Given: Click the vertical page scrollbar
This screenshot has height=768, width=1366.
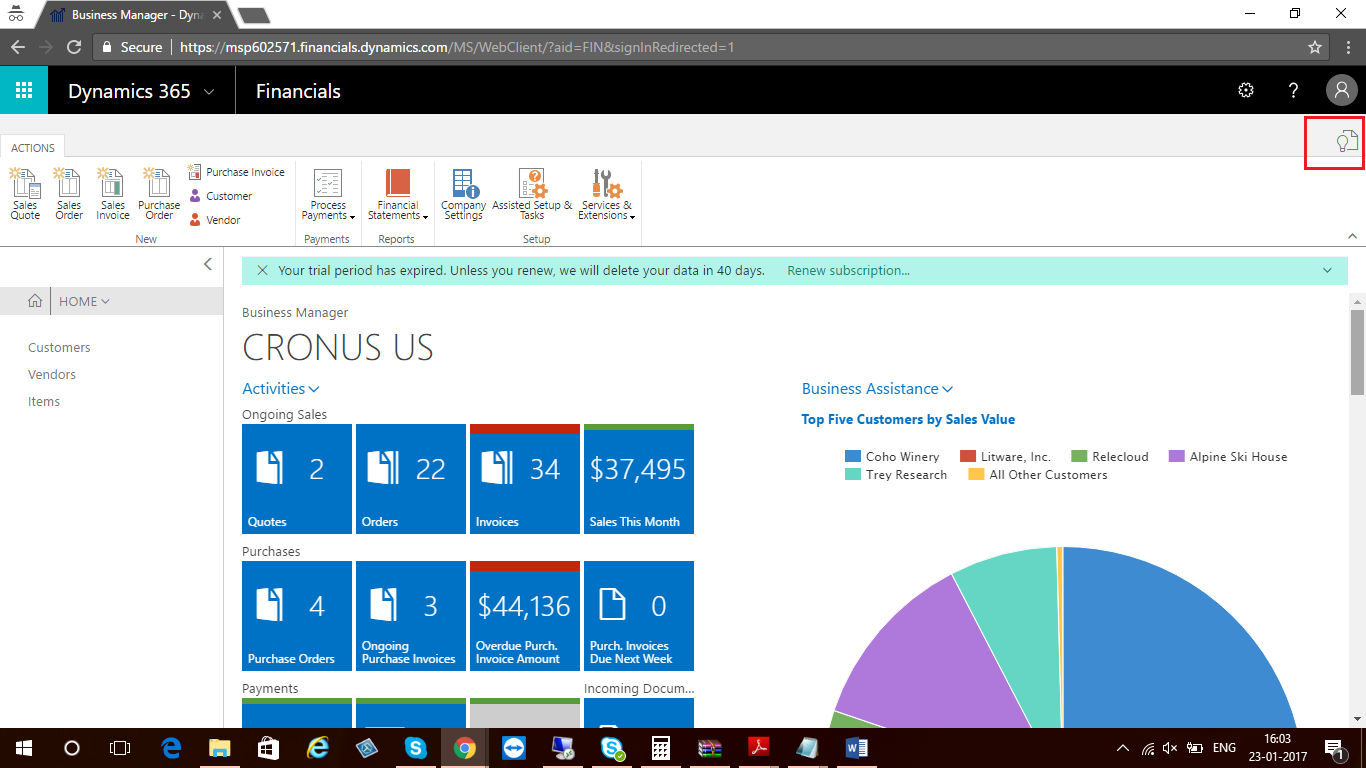Looking at the screenshot, I should pos(1357,352).
